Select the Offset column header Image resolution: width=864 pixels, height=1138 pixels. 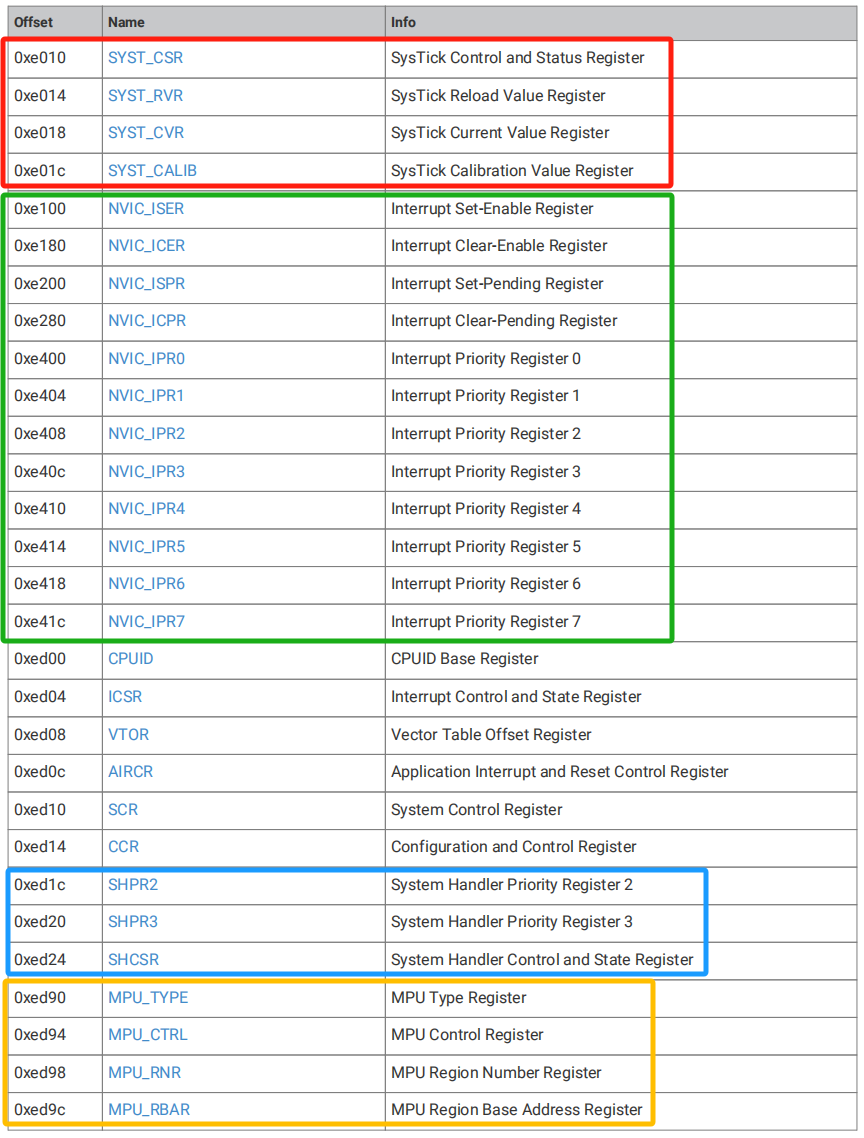pos(33,22)
